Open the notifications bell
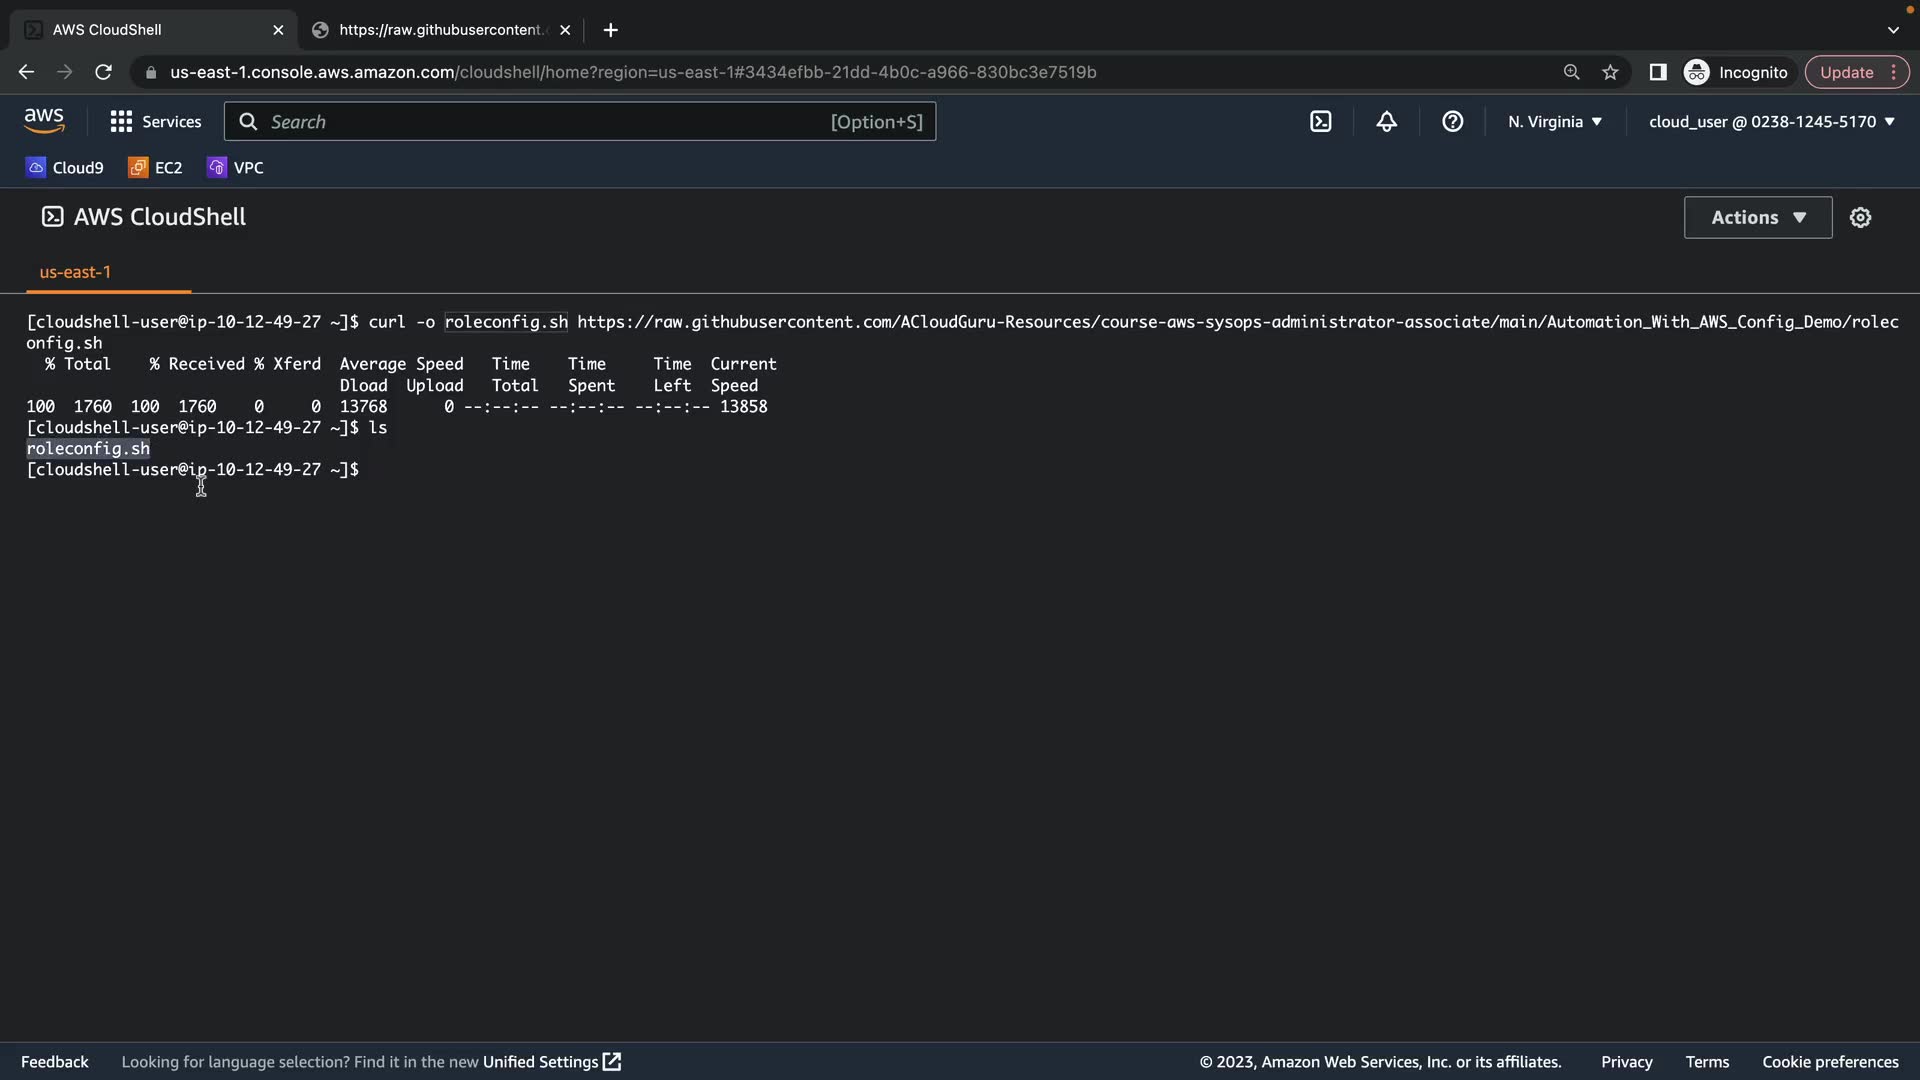The height and width of the screenshot is (1080, 1920). 1386,122
